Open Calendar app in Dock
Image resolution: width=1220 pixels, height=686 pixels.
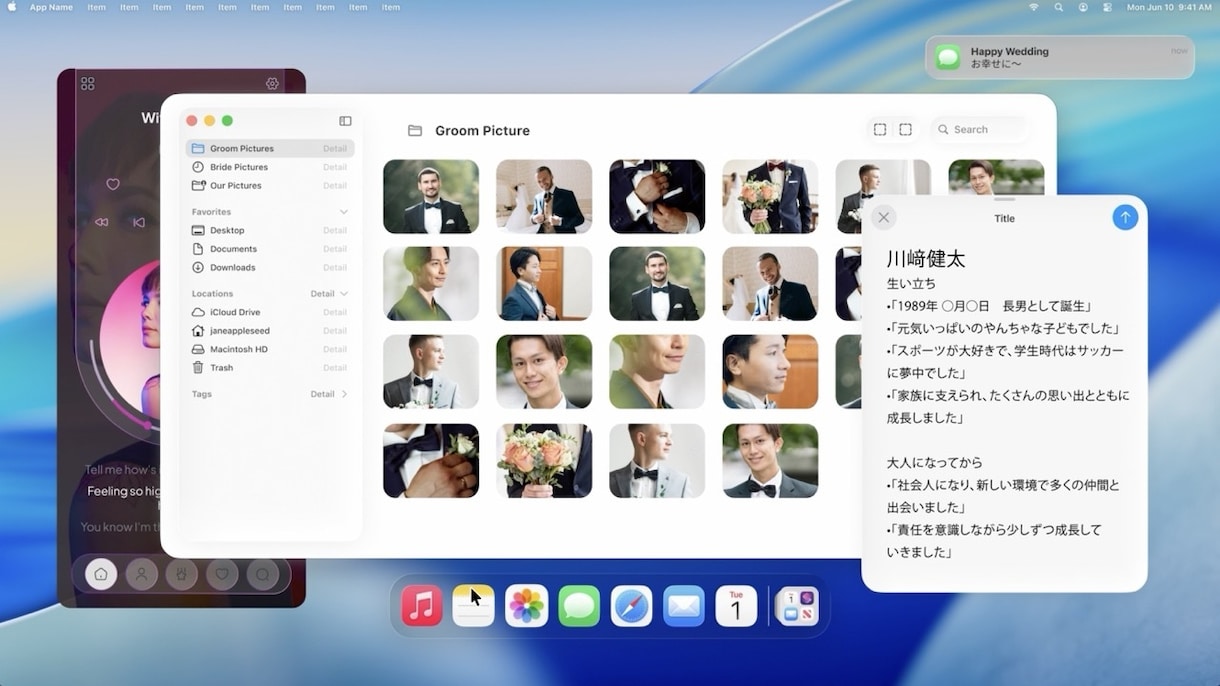click(x=736, y=606)
